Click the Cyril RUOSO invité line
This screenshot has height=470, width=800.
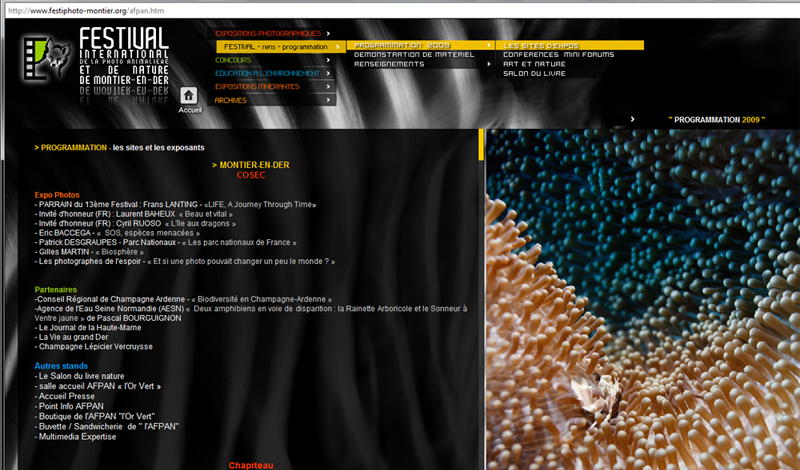tap(135, 224)
